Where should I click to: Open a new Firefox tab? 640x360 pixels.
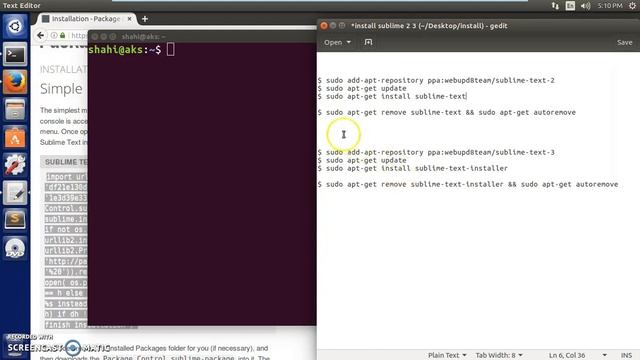click(144, 19)
